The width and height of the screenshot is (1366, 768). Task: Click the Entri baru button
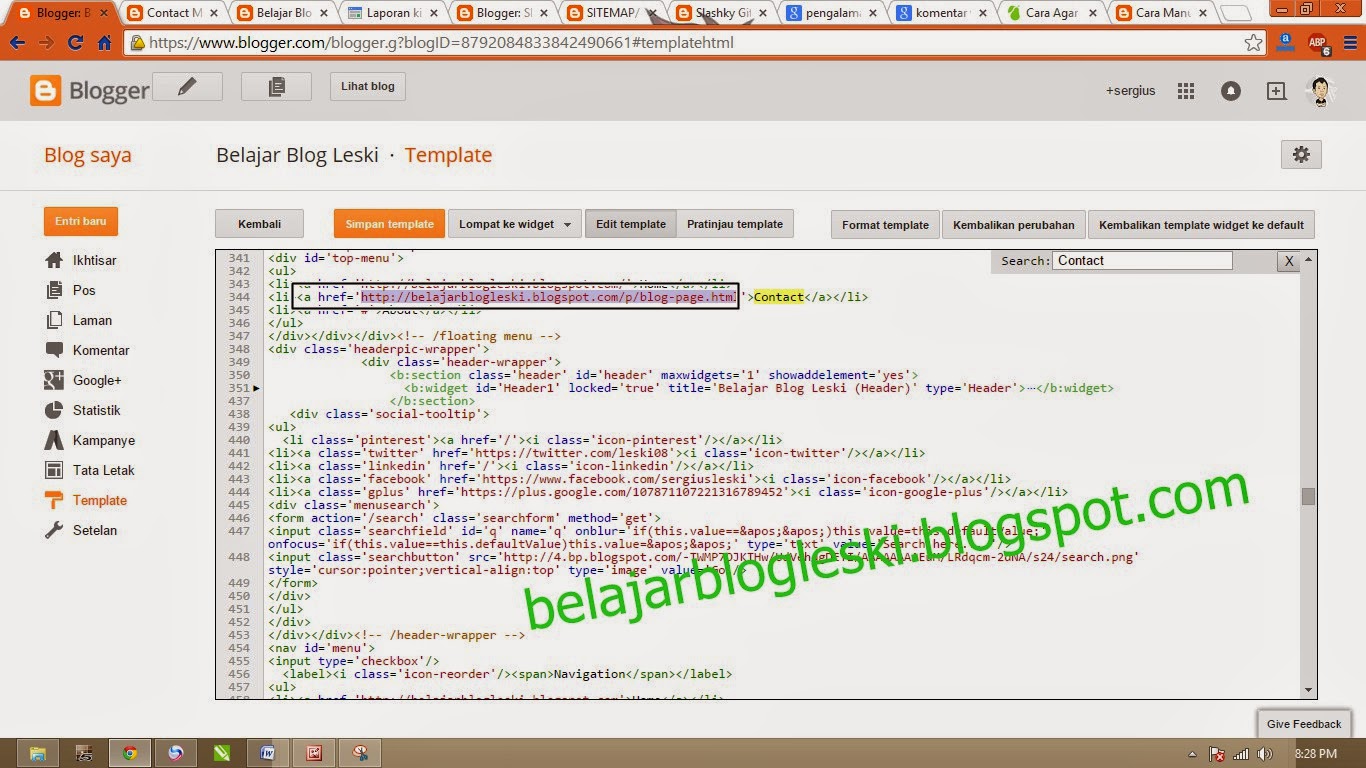[x=81, y=221]
